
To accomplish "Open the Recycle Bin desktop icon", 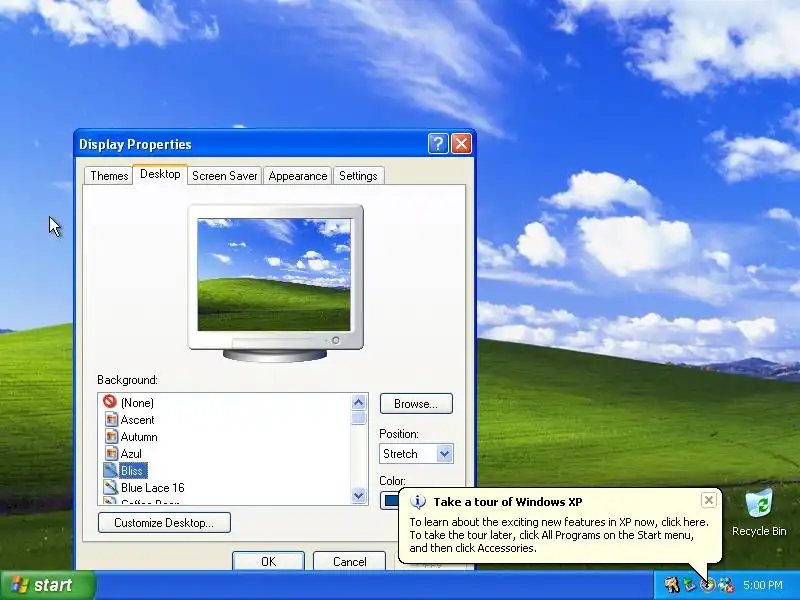I will click(x=759, y=512).
